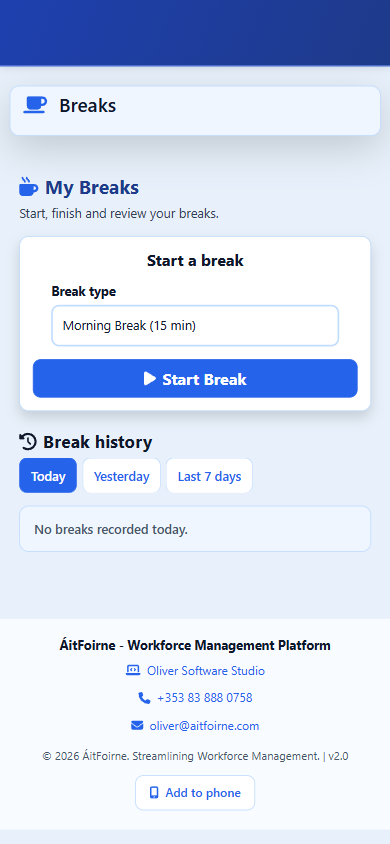Click the Breaks header card
390x844 pixels.
(195, 110)
